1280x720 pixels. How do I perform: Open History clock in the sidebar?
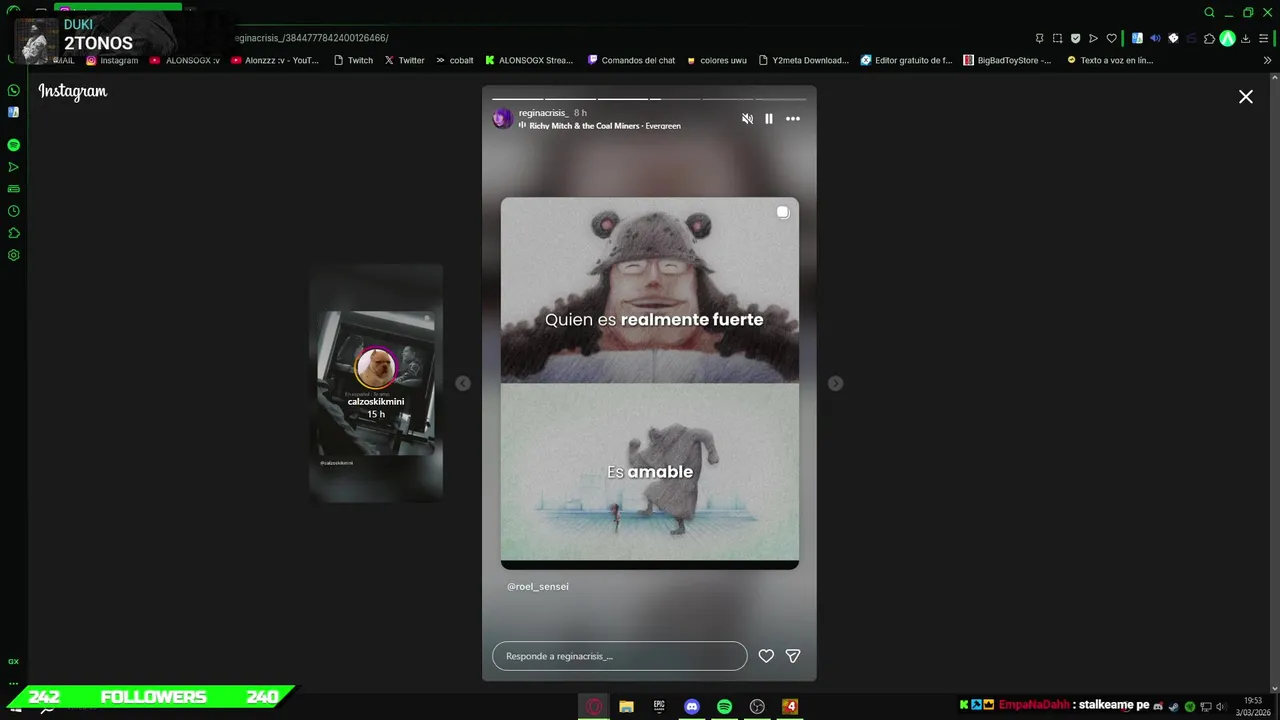click(x=14, y=211)
